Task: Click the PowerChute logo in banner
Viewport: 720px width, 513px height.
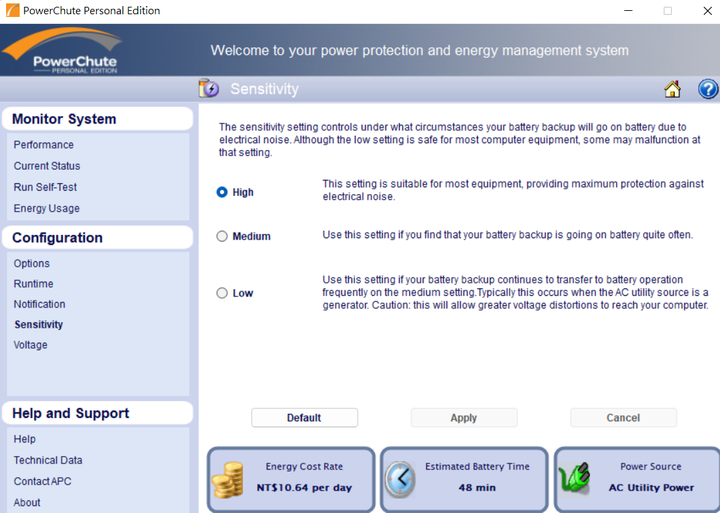Action: click(x=62, y=51)
